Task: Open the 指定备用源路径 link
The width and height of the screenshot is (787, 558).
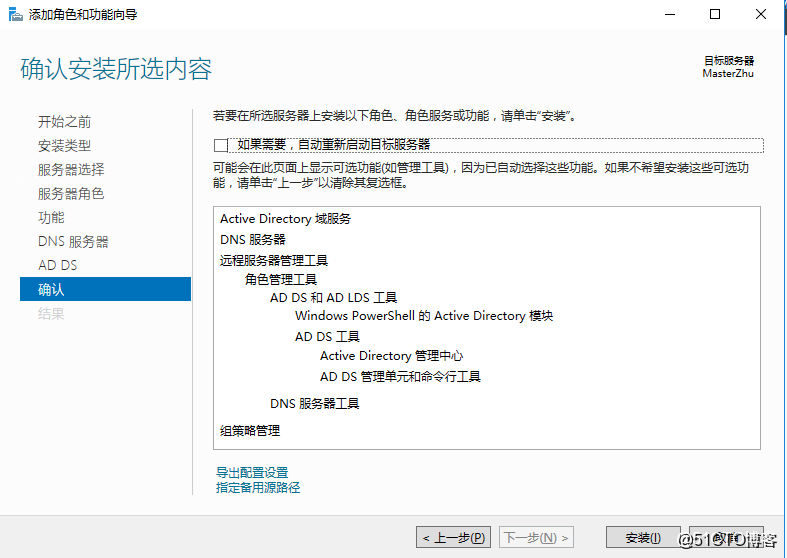Action: coord(258,487)
